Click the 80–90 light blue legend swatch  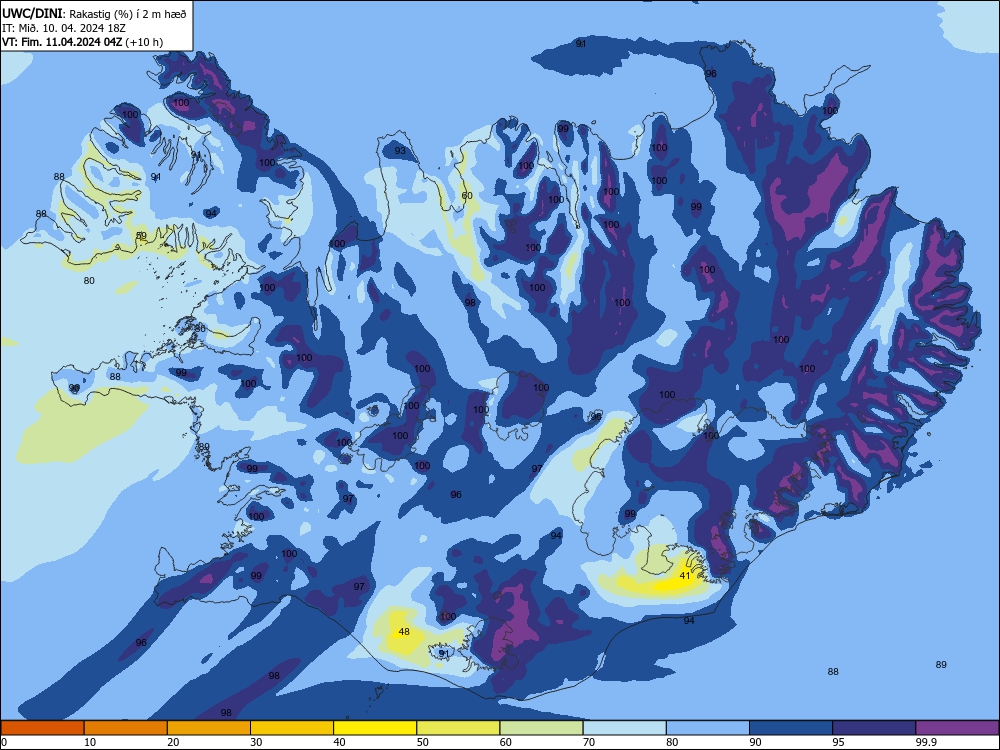click(x=708, y=728)
